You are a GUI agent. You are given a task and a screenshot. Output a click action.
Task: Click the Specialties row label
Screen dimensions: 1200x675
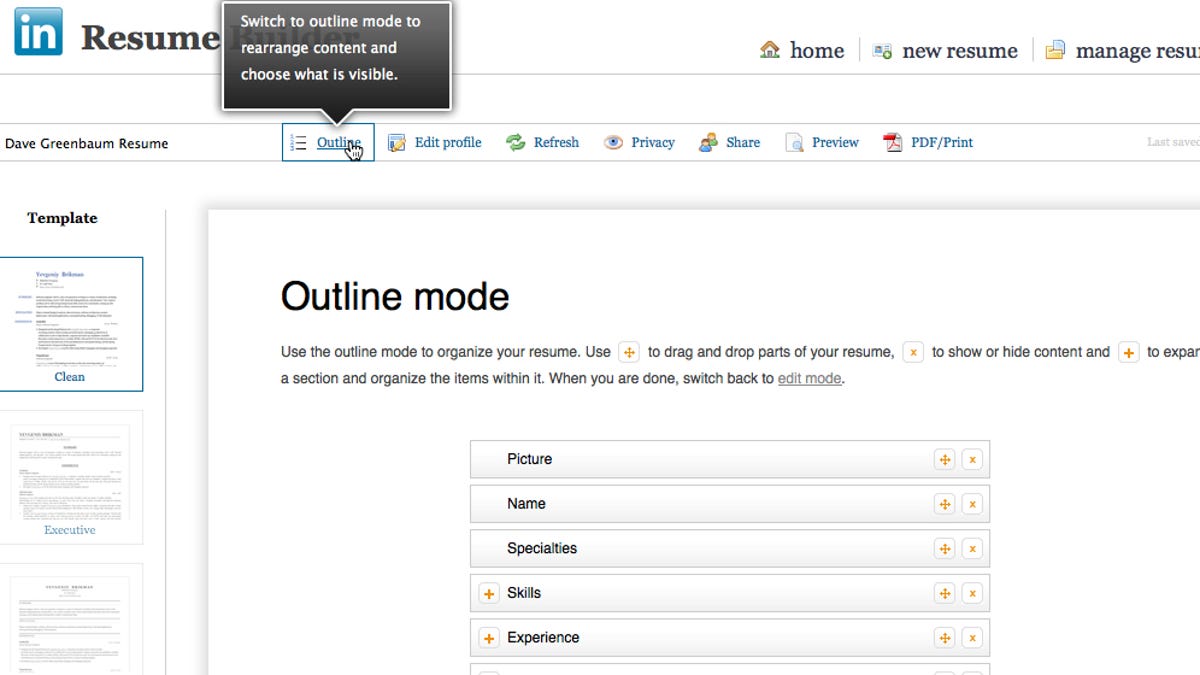(542, 548)
